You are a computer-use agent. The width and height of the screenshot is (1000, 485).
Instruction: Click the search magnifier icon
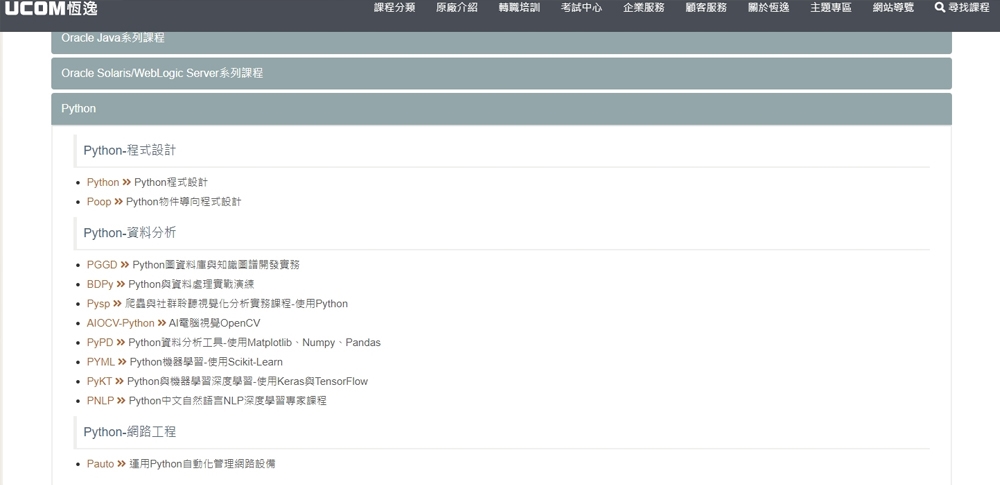pyautogui.click(x=939, y=8)
